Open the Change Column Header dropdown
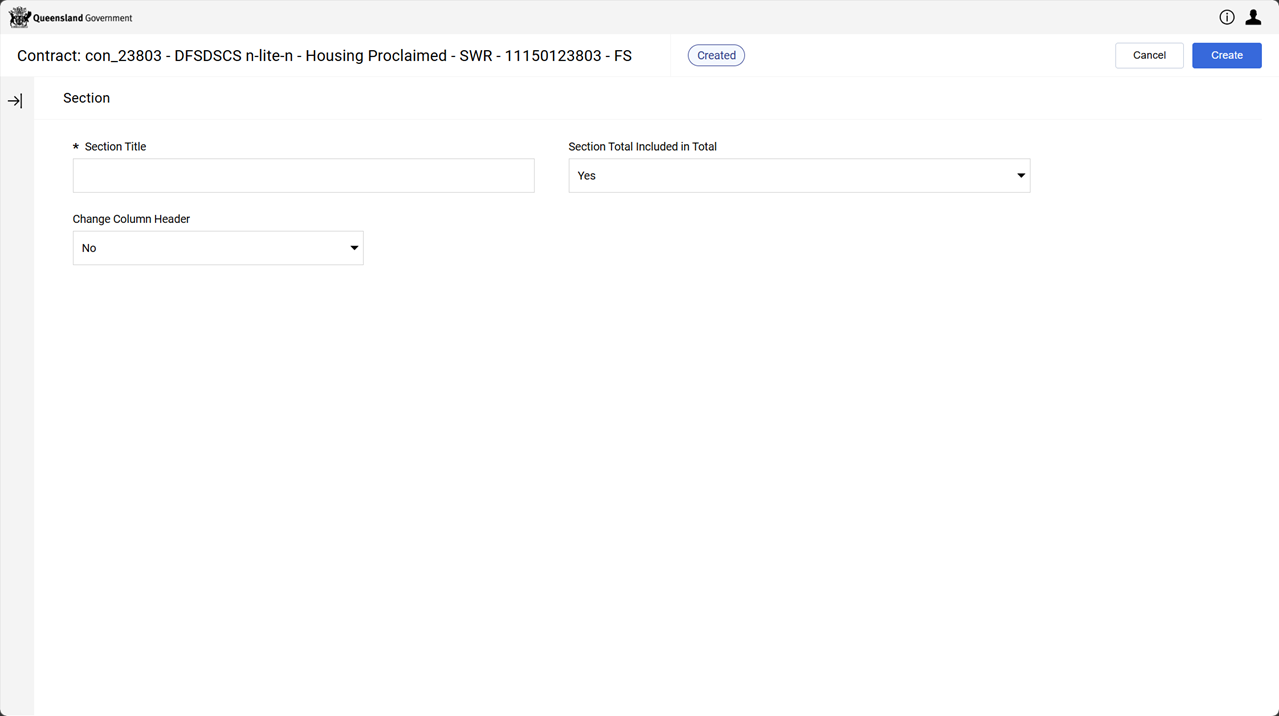 pyautogui.click(x=217, y=248)
